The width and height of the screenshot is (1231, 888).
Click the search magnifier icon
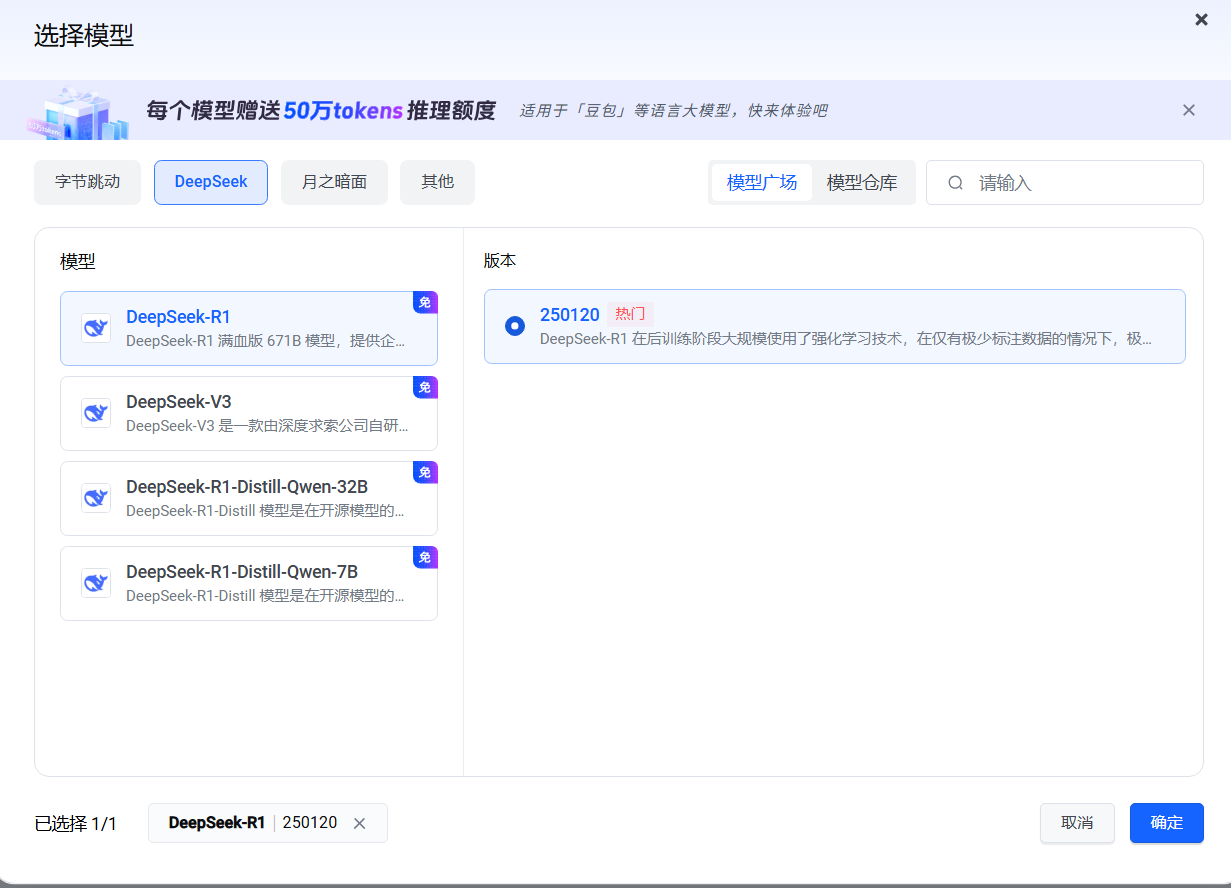(956, 183)
